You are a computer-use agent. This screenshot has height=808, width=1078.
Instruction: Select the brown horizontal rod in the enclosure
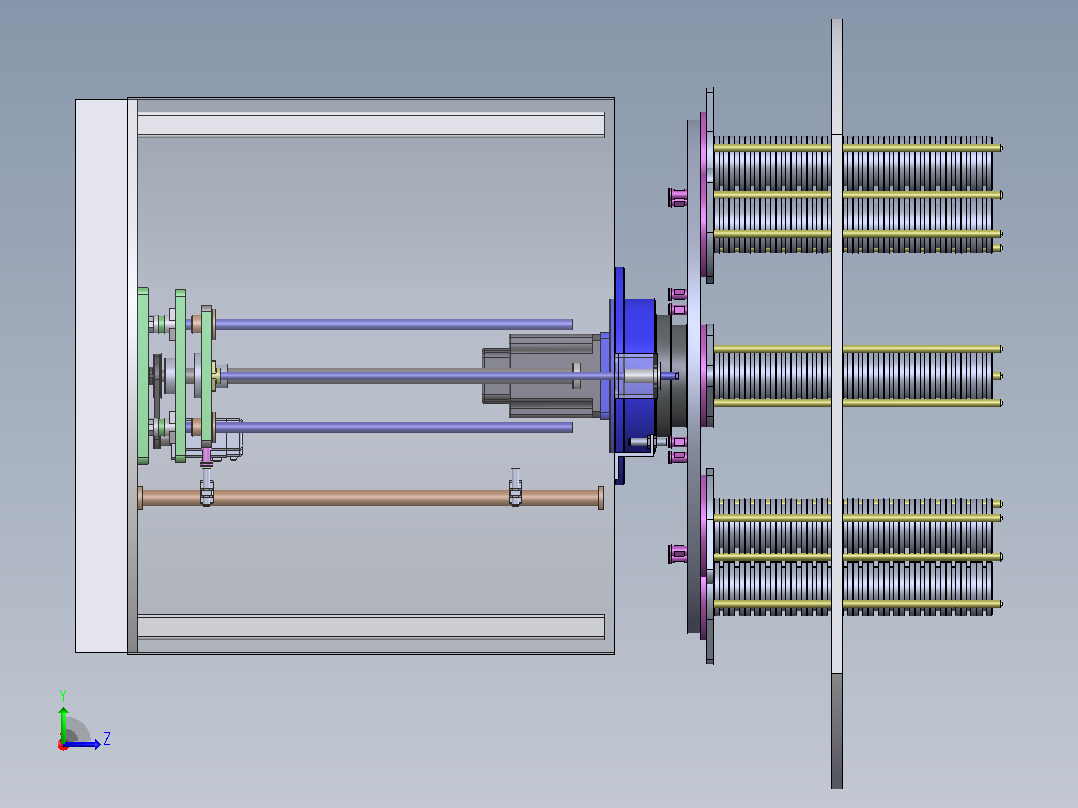pyautogui.click(x=371, y=498)
